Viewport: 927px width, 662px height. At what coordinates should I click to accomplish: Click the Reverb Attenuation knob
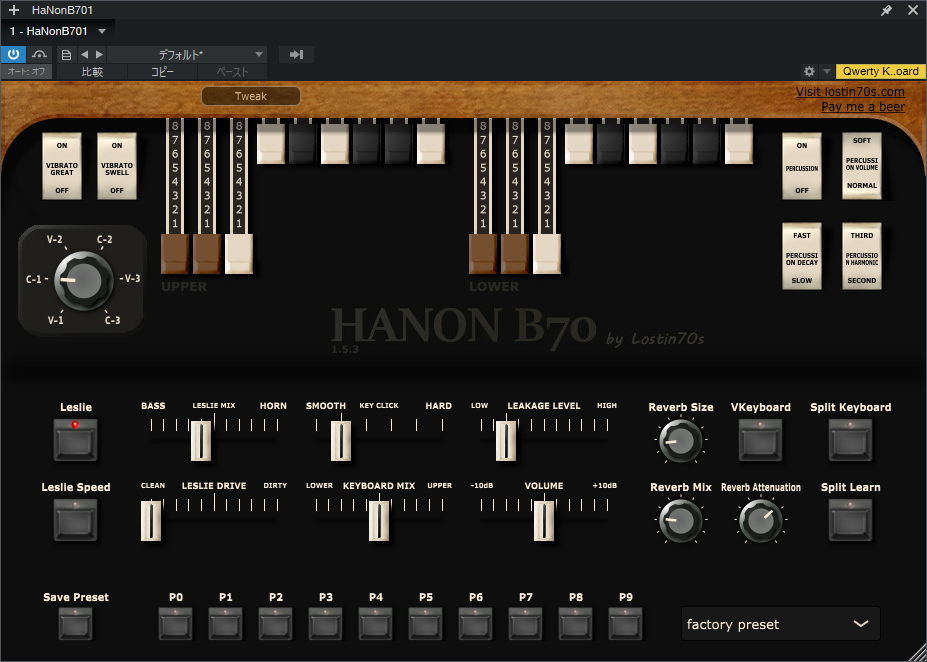click(x=760, y=521)
